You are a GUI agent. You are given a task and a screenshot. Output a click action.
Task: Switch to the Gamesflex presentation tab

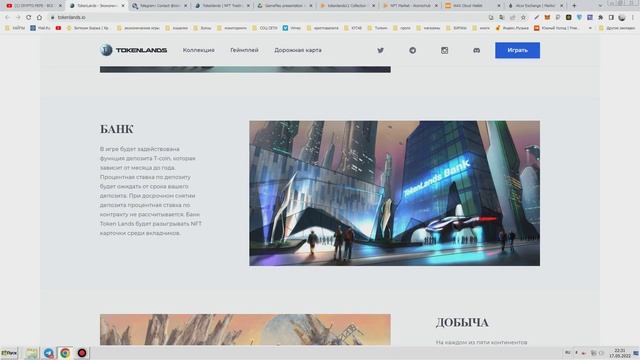tap(284, 6)
